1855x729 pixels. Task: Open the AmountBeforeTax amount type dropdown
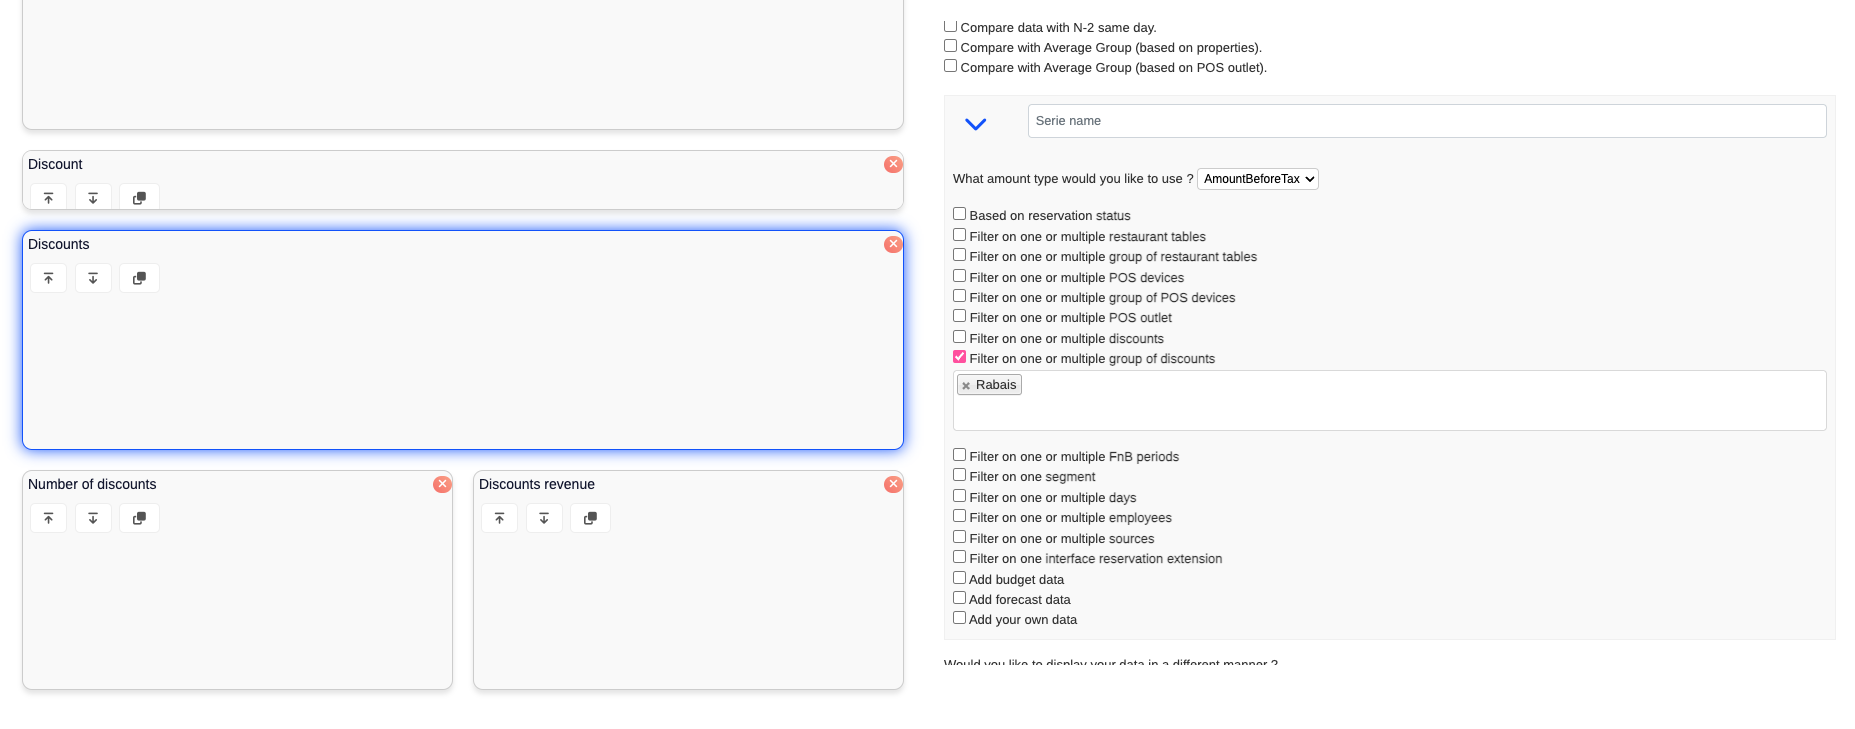click(x=1257, y=179)
